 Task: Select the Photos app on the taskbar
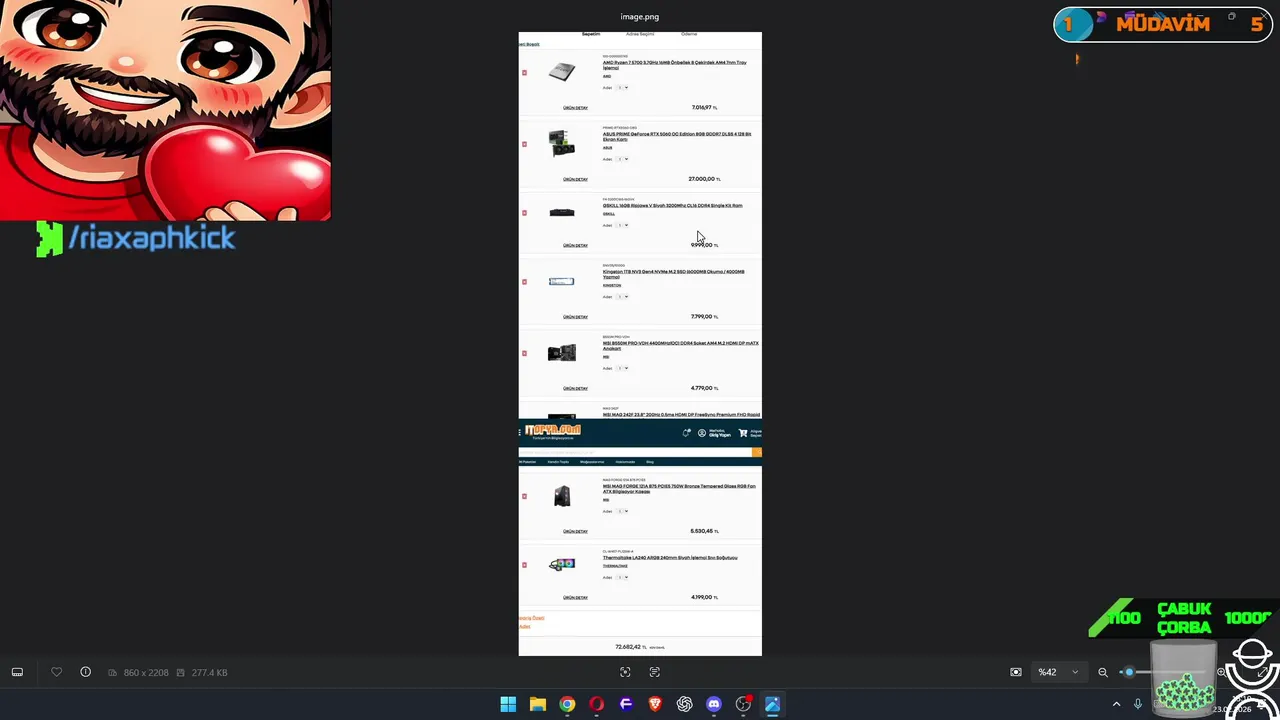(773, 704)
